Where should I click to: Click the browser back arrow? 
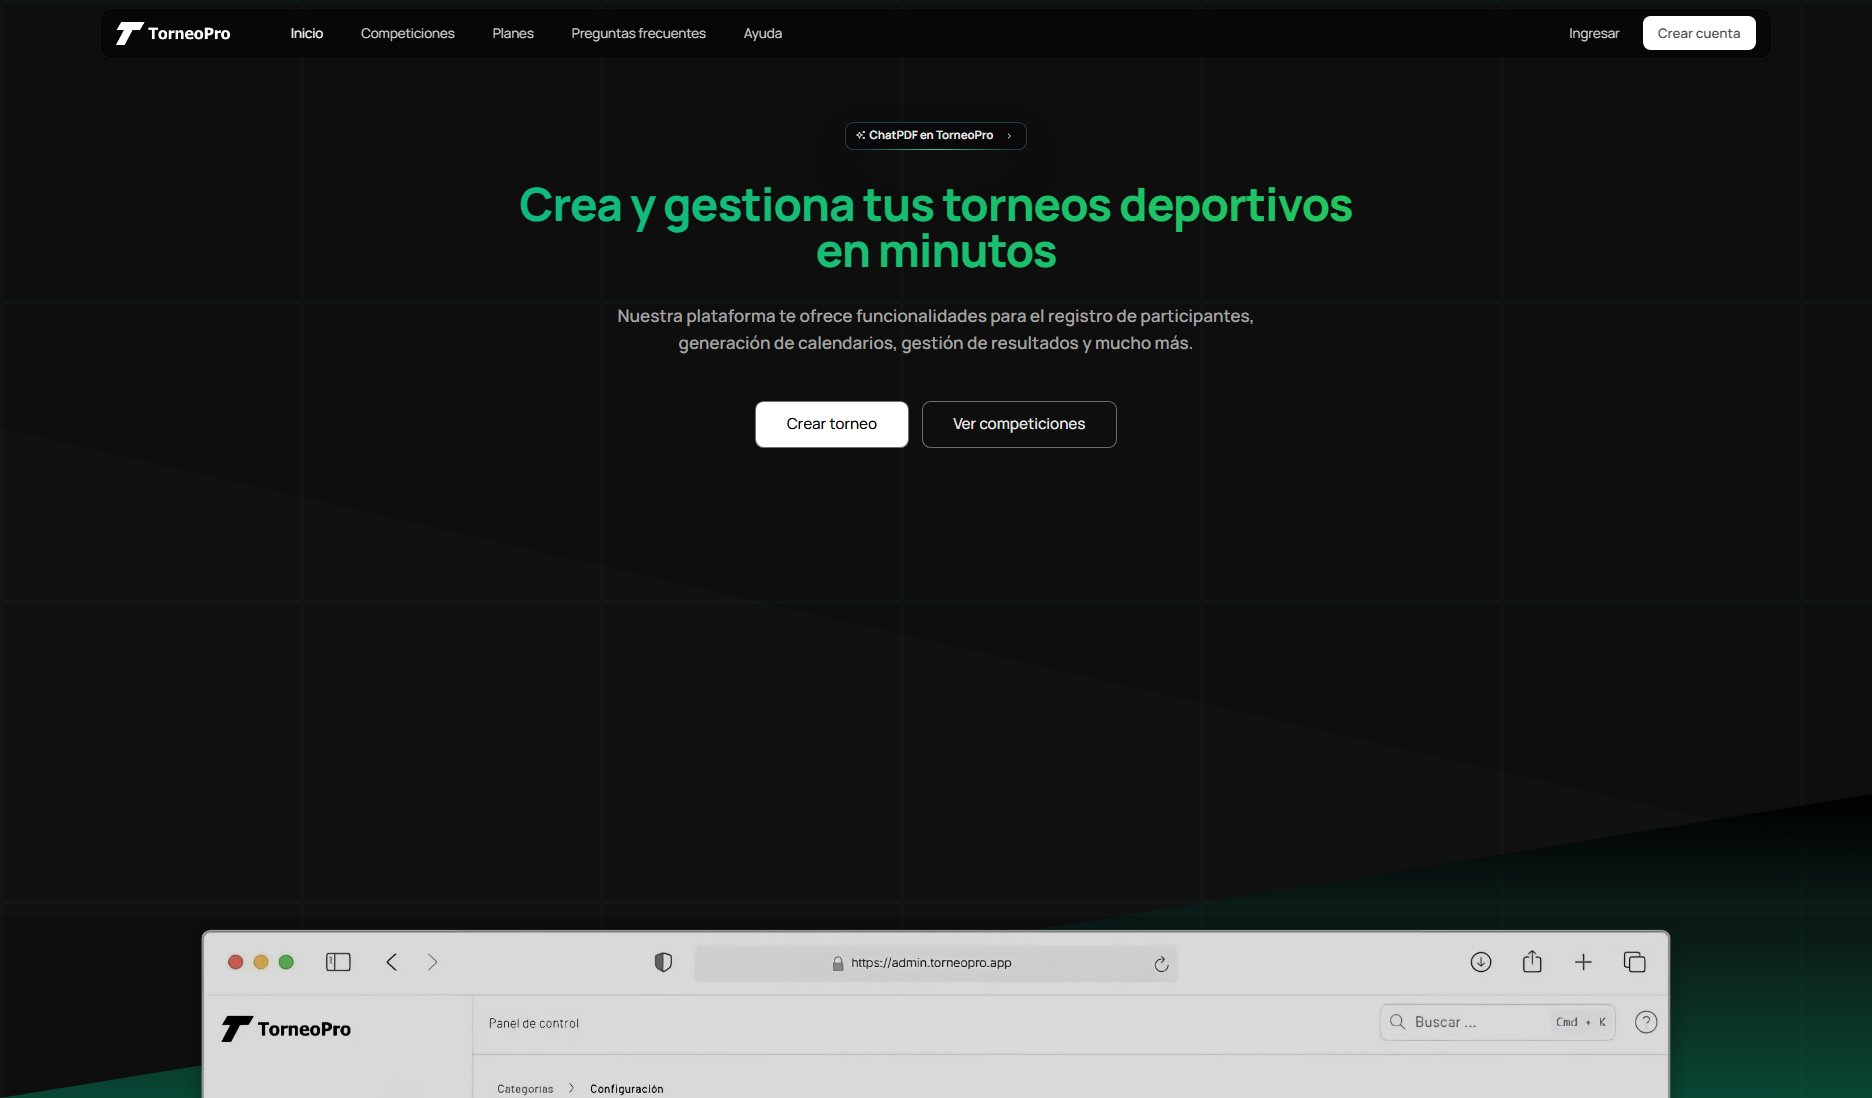point(391,961)
